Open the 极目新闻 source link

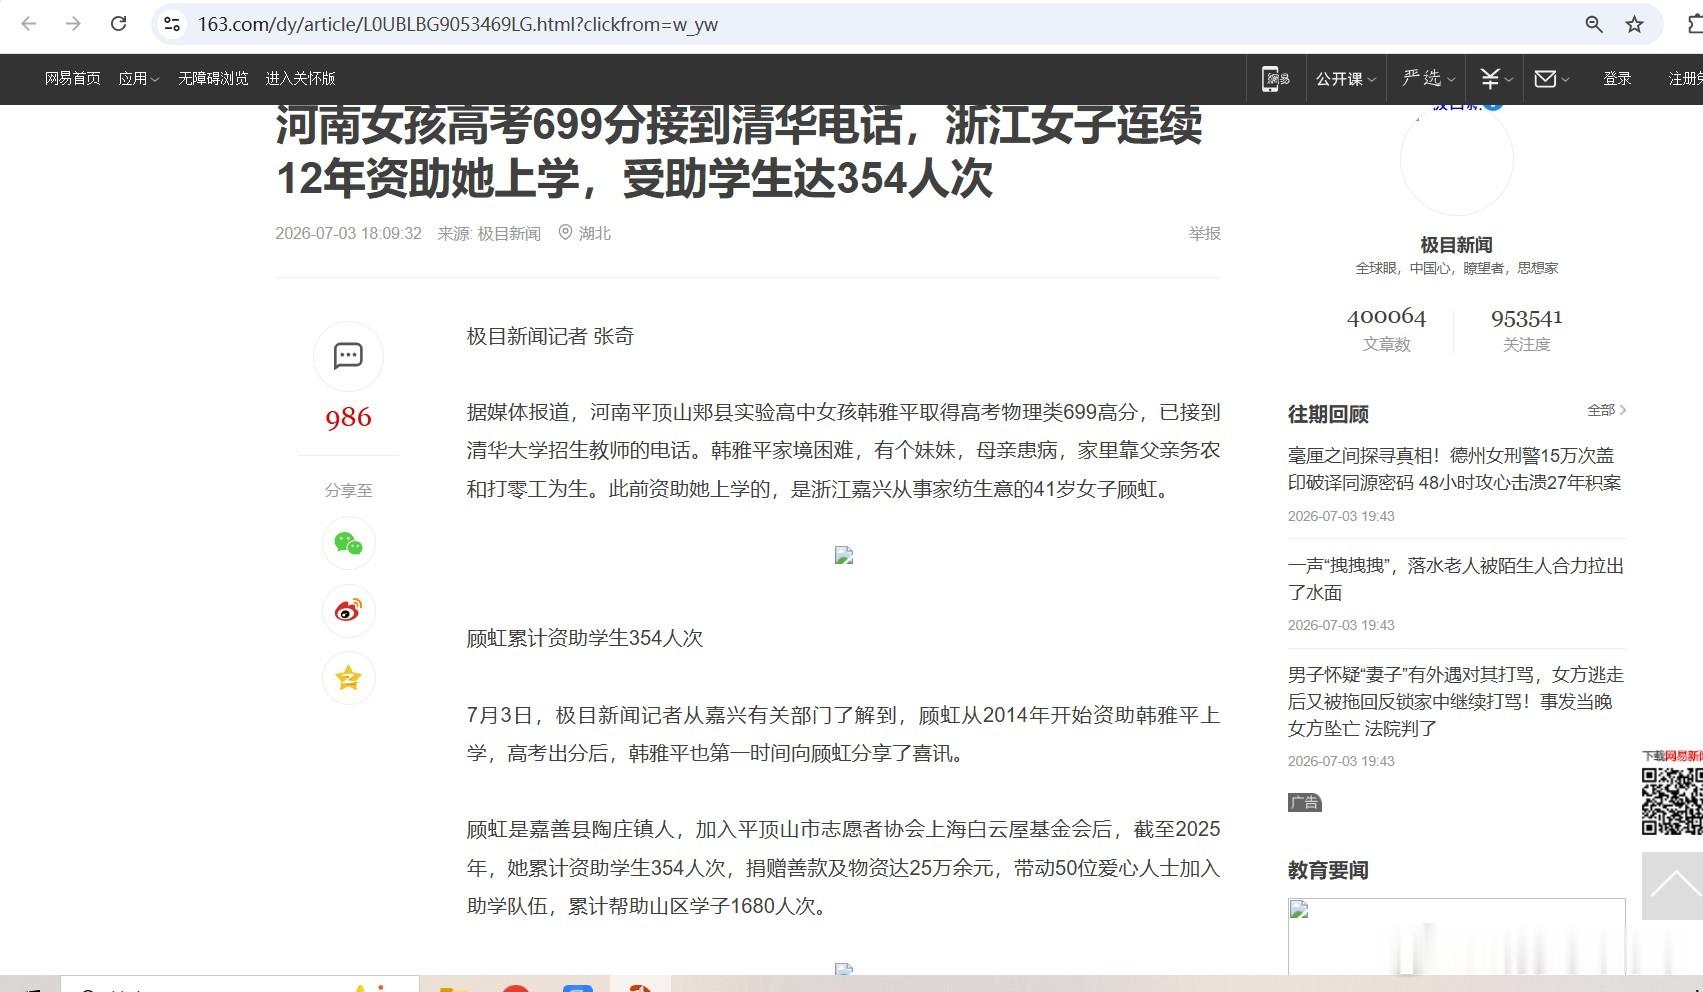509,234
